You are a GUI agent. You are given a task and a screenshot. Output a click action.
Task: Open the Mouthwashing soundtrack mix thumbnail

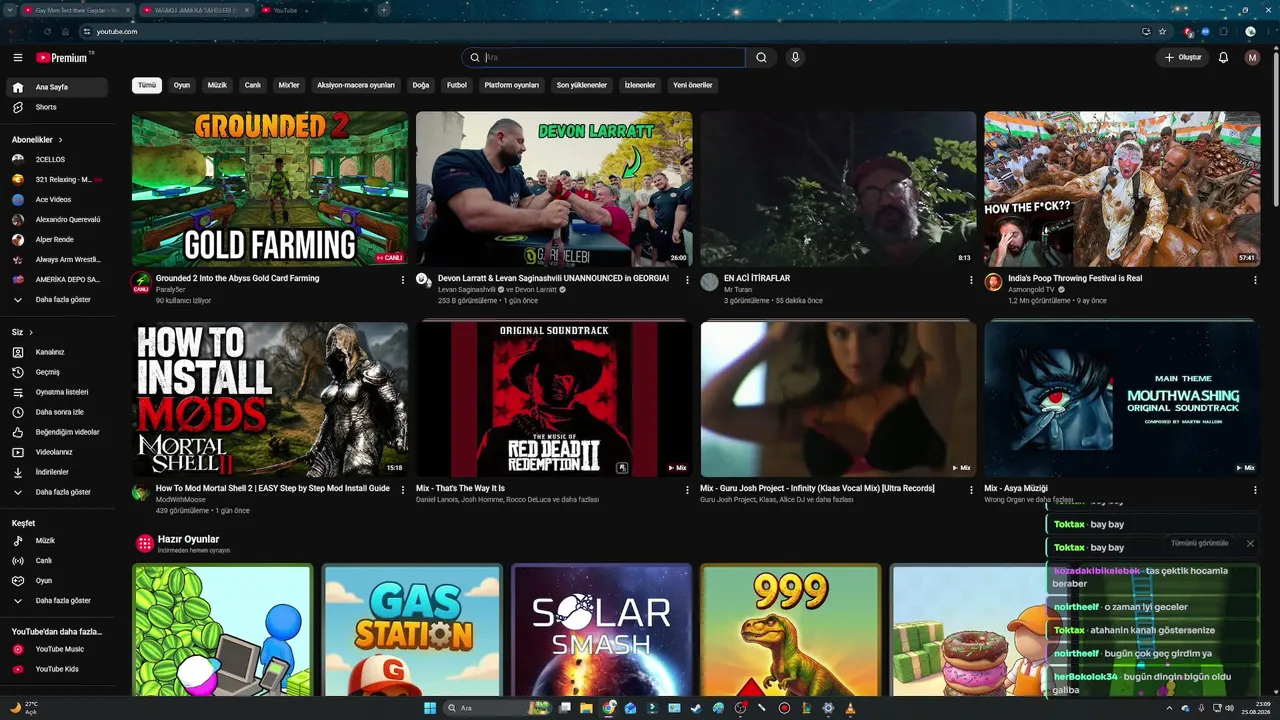tap(1122, 399)
